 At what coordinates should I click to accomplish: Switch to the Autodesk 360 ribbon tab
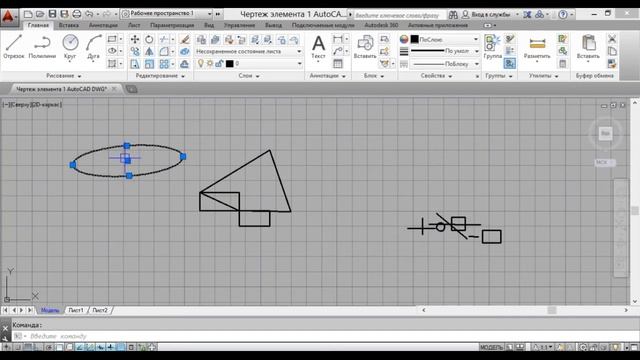pyautogui.click(x=381, y=25)
